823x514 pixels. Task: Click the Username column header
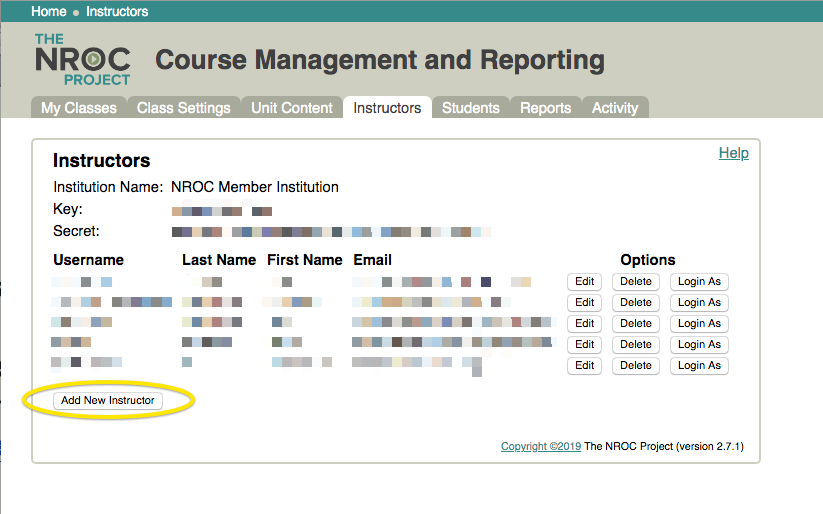(88, 260)
